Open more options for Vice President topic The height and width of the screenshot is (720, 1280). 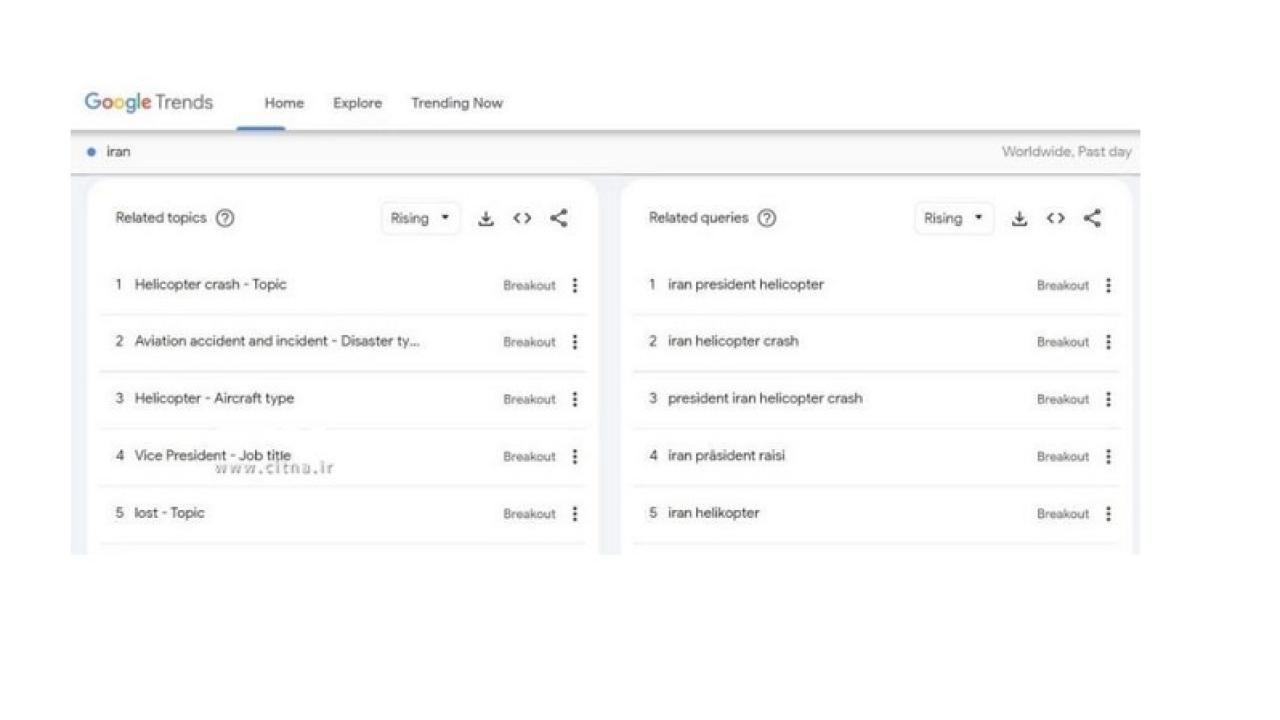click(575, 456)
